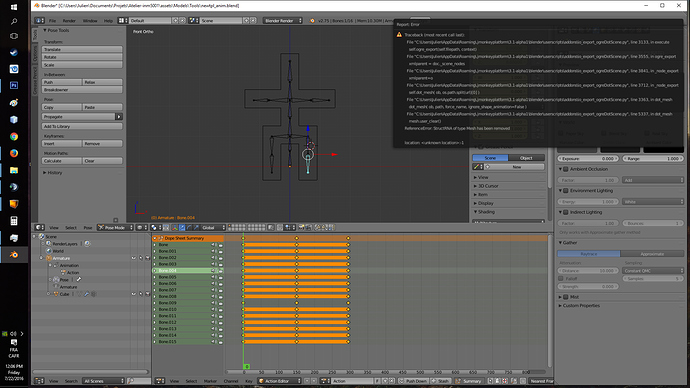Click the warning triangle in error report
This screenshot has width=690, height=388.
399,35
